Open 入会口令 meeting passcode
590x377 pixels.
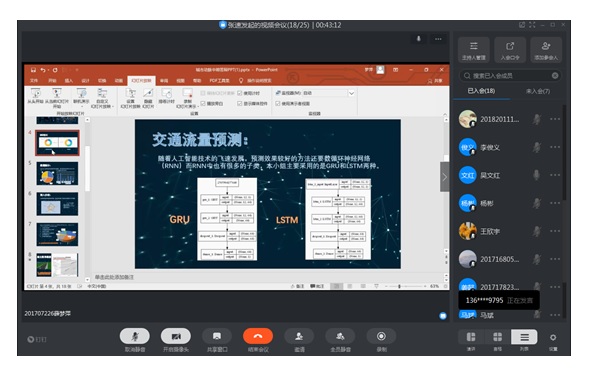(510, 50)
